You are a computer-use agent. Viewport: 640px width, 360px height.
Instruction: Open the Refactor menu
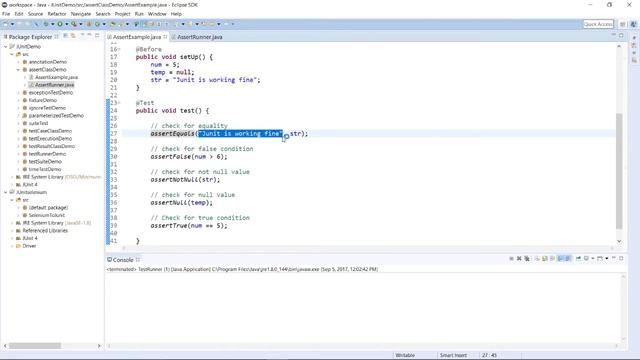click(x=57, y=14)
